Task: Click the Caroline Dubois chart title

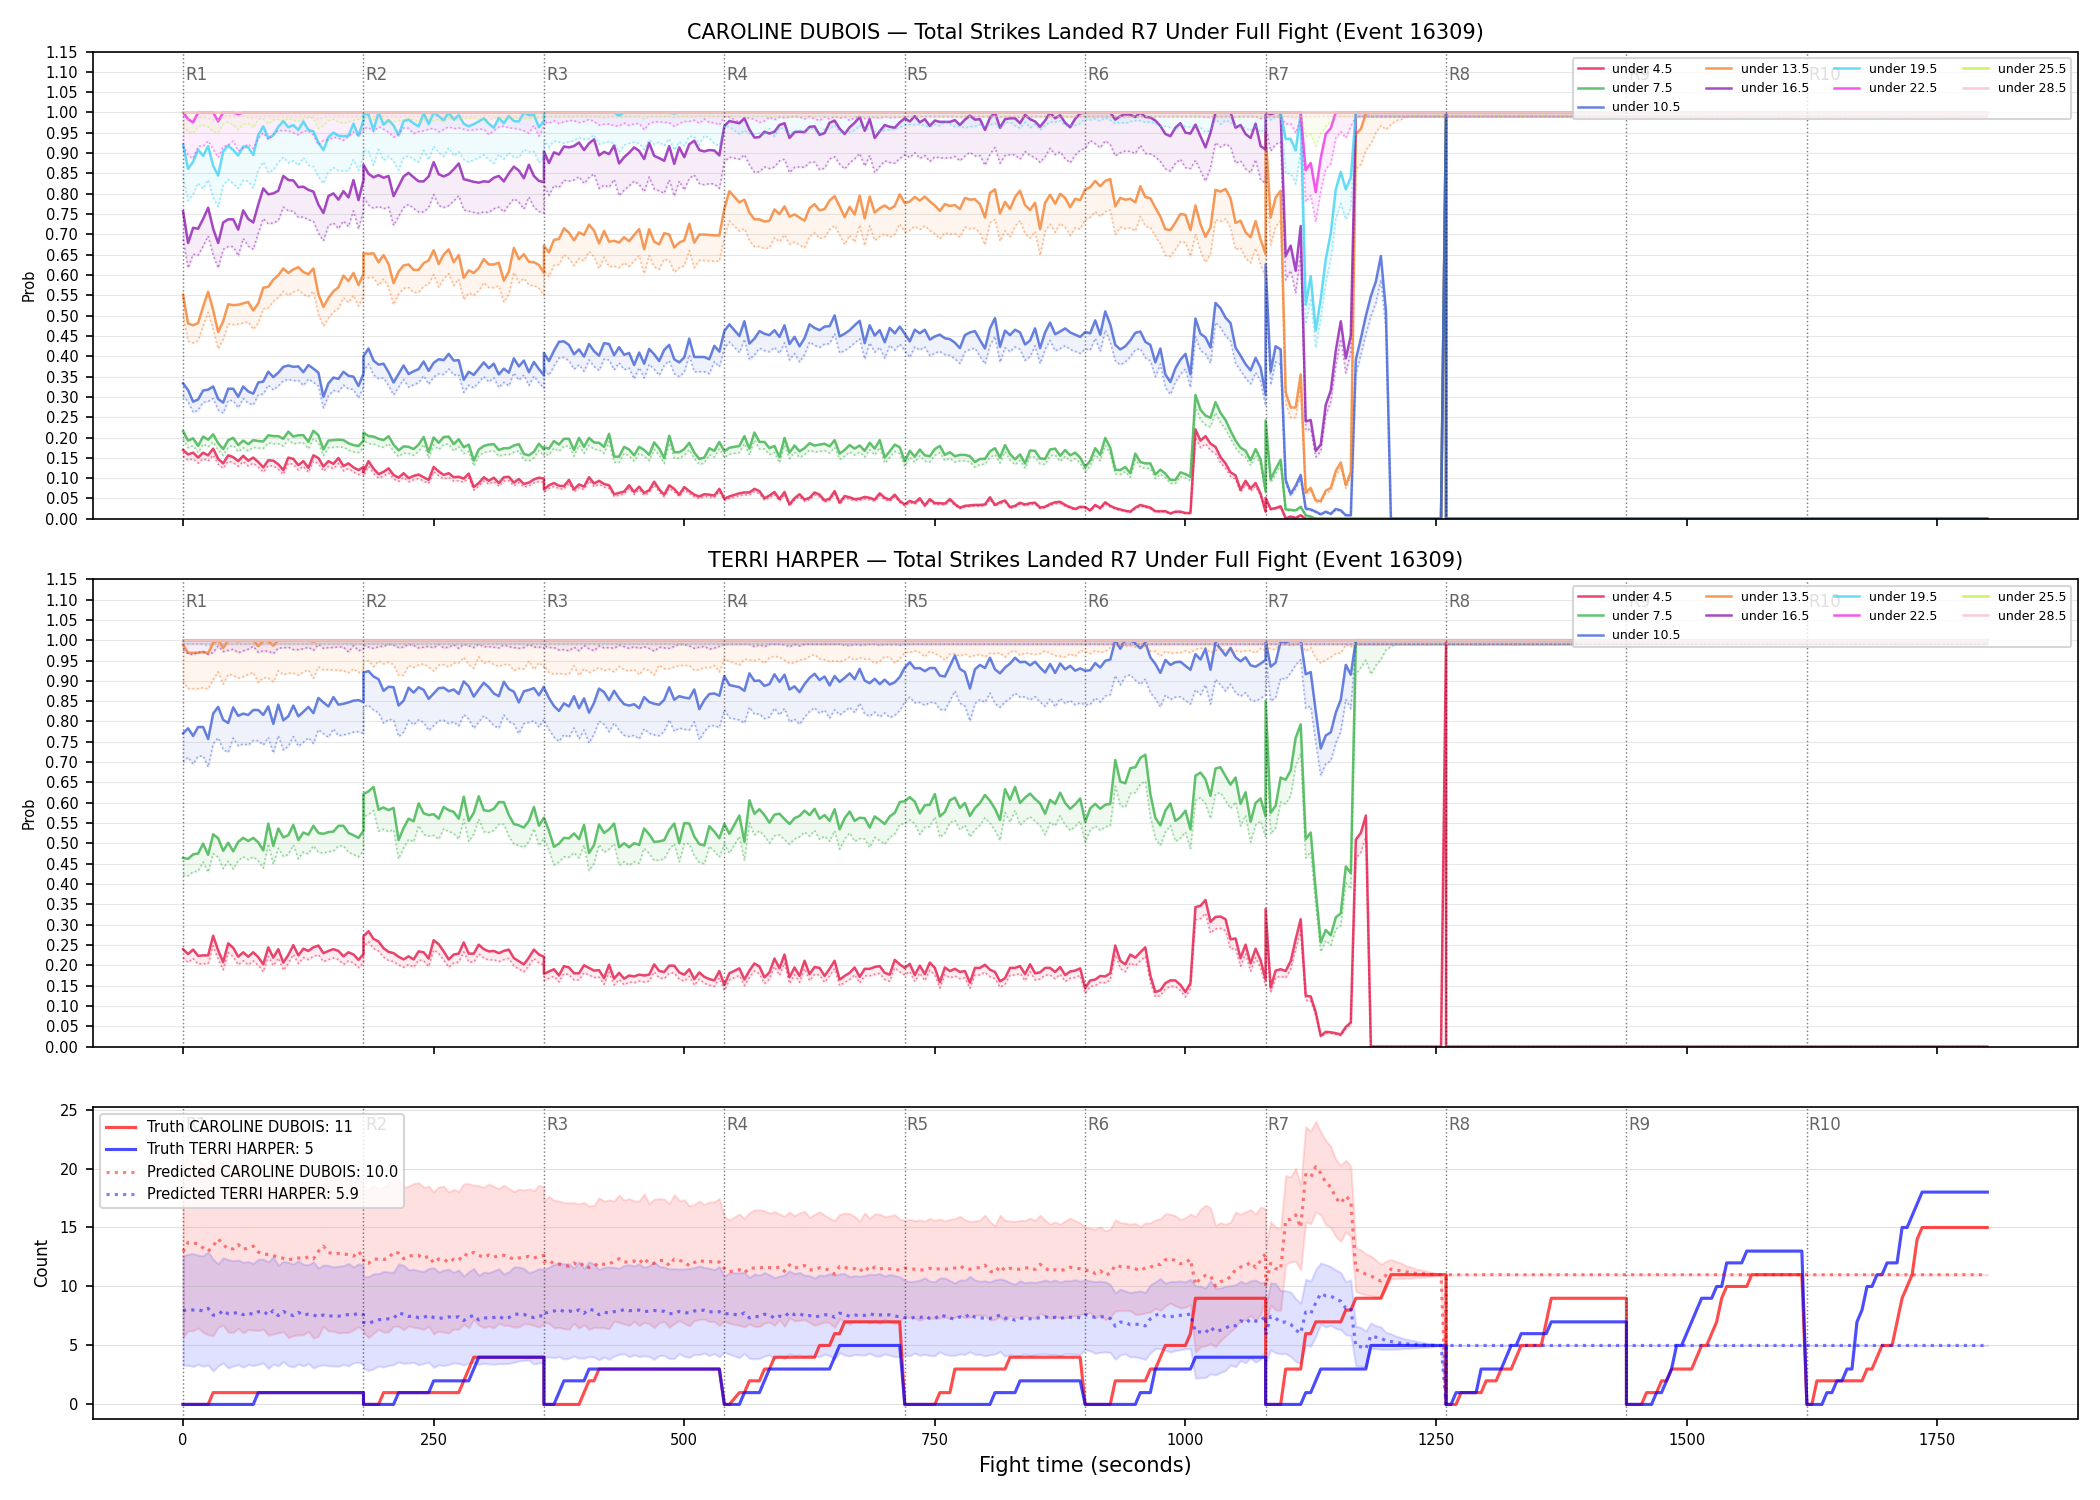Action: coord(1085,32)
